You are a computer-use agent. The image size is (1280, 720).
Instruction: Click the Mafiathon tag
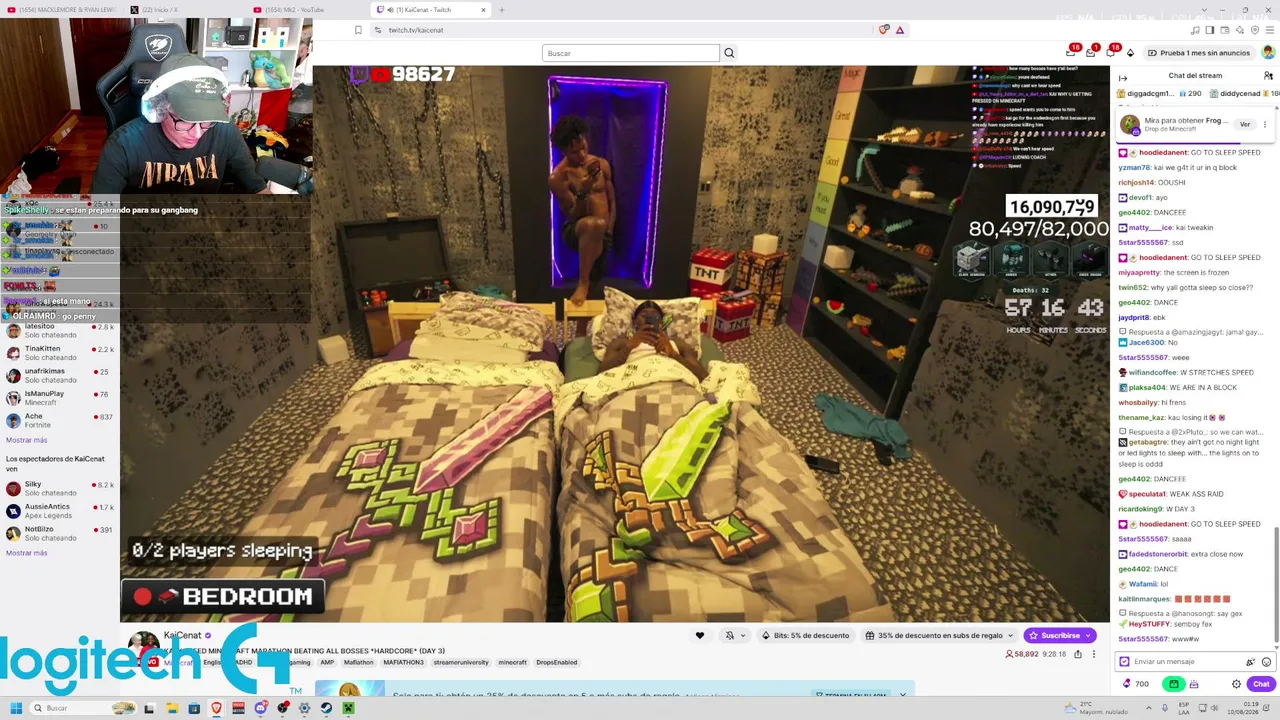358,662
